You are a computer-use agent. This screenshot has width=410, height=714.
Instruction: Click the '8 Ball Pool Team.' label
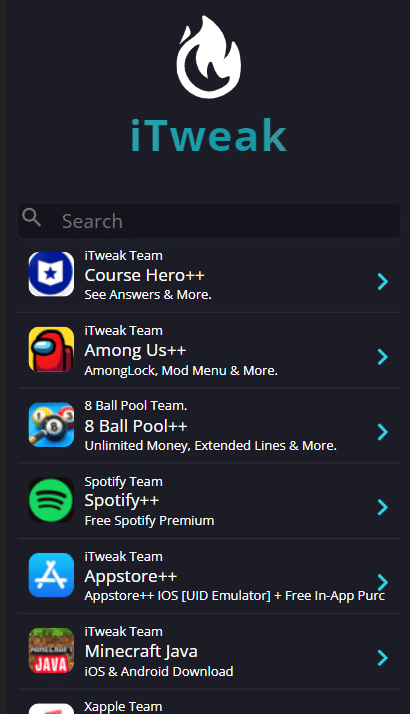(136, 405)
